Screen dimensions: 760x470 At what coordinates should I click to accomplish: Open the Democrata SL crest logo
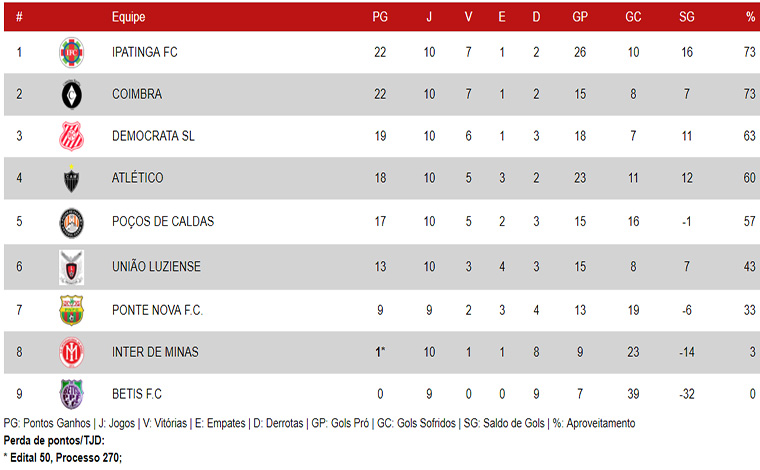pyautogui.click(x=71, y=136)
